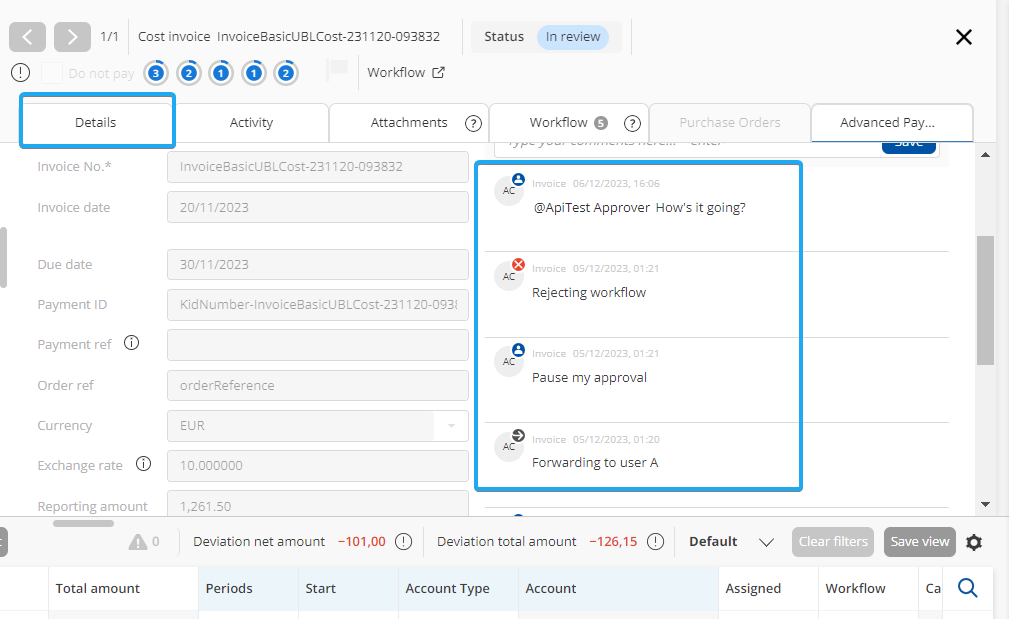Click the Exchange rate info icon
Screen dimensions: 1009x619
pos(143,464)
